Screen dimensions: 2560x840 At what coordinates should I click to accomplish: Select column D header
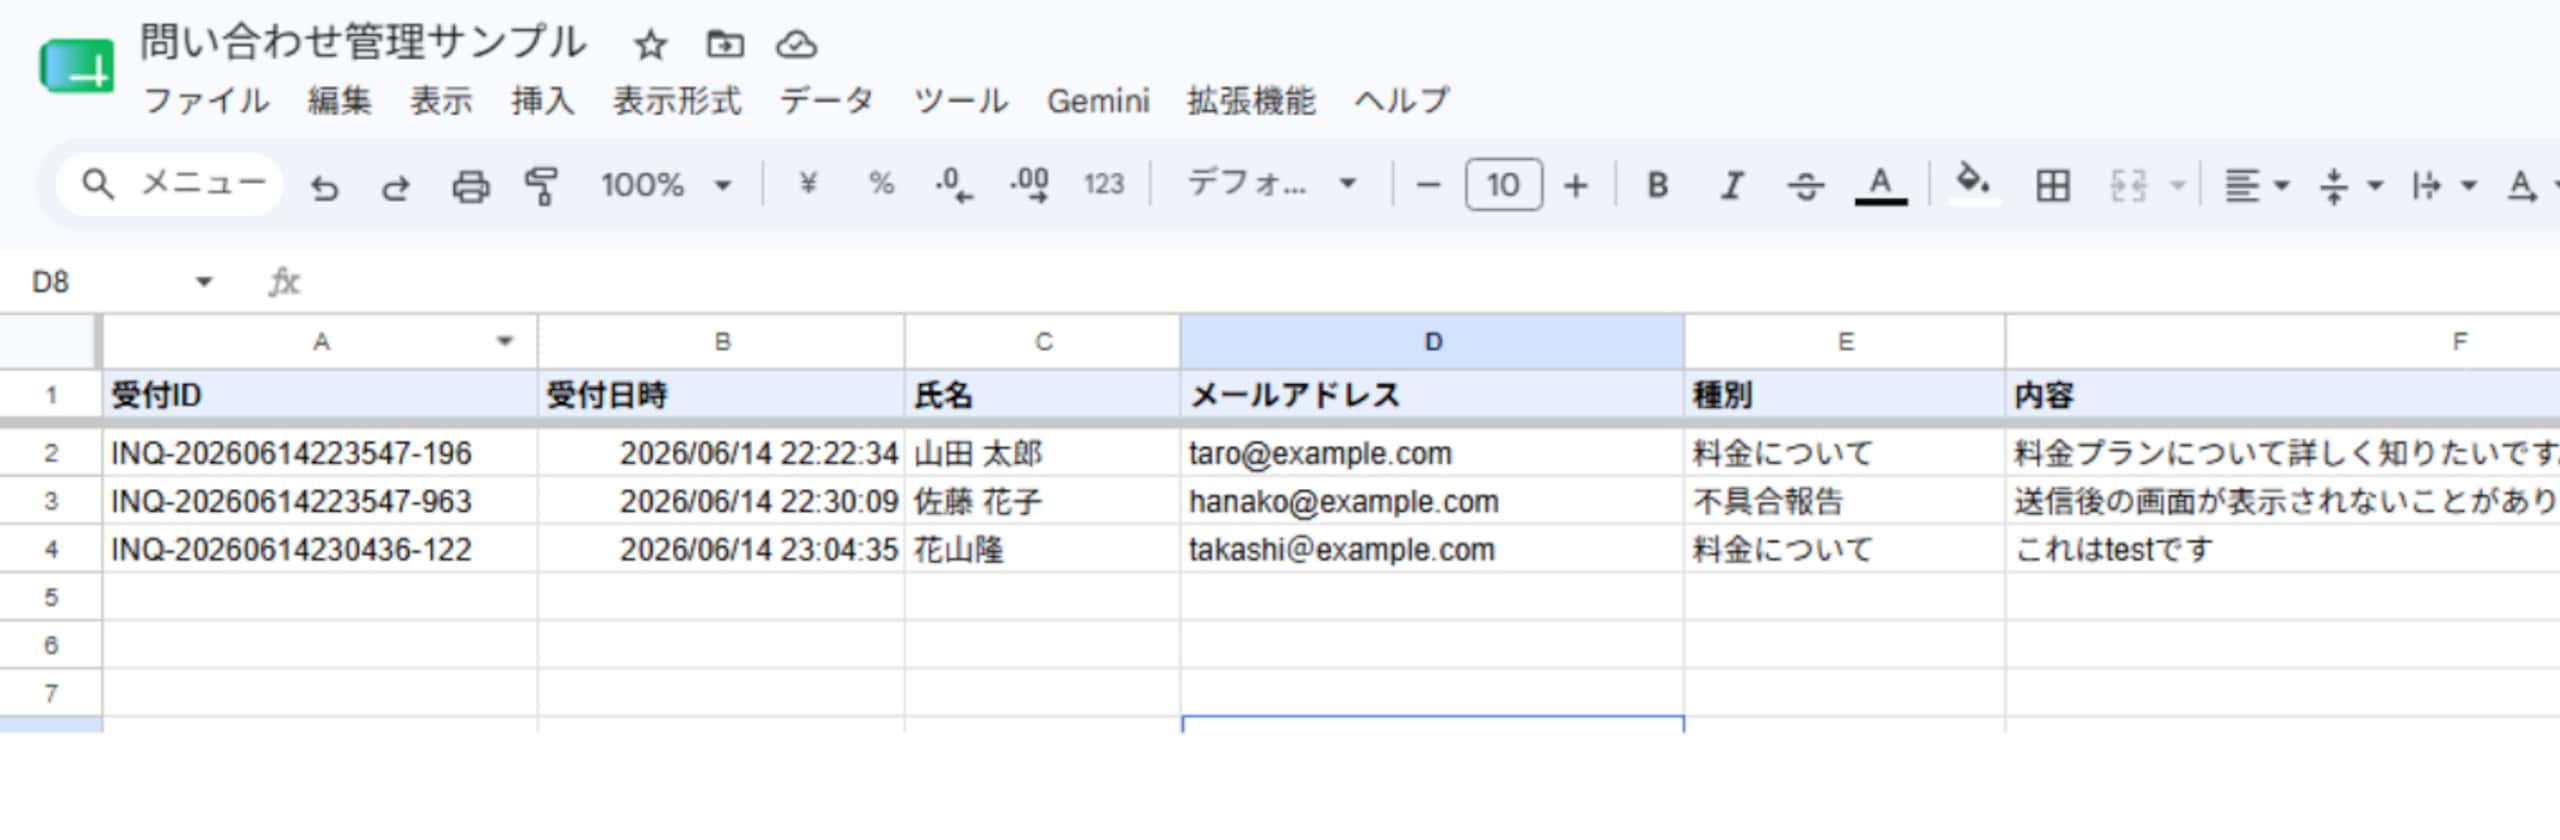(1433, 342)
